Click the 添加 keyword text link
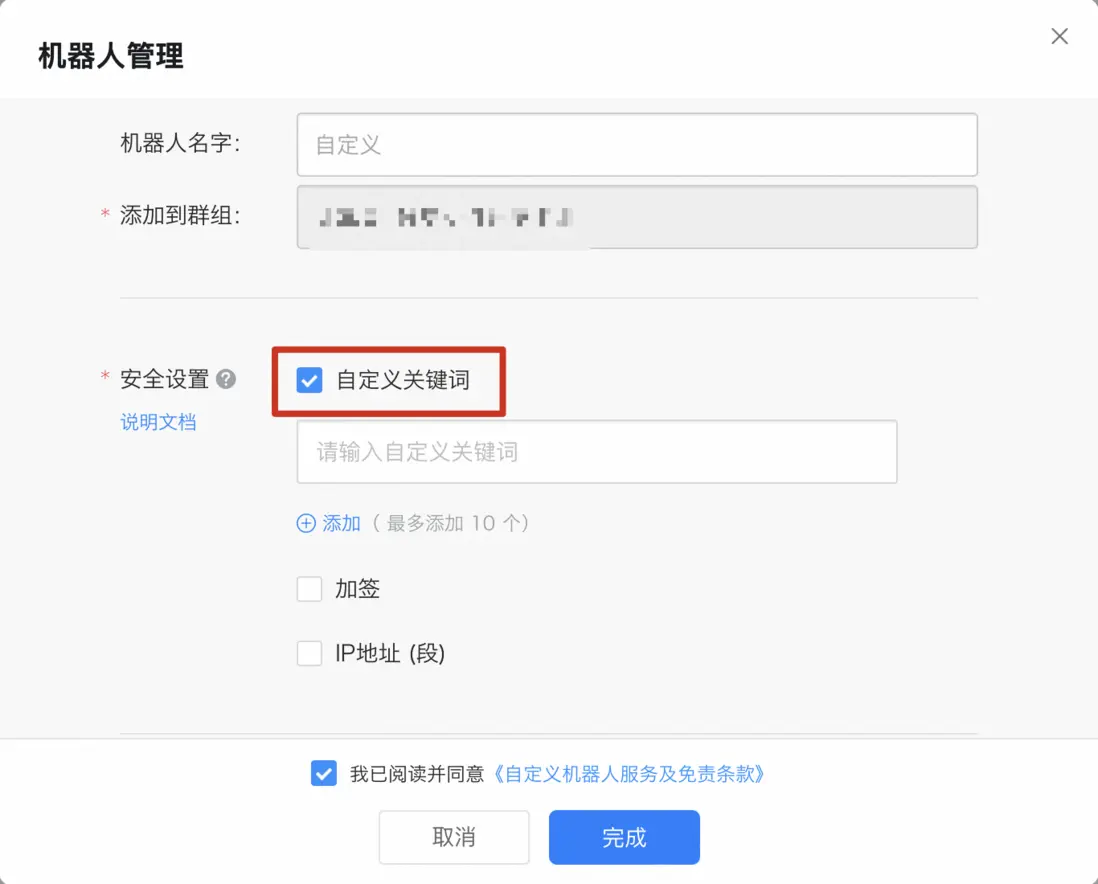Image resolution: width=1098 pixels, height=884 pixels. coord(342,523)
